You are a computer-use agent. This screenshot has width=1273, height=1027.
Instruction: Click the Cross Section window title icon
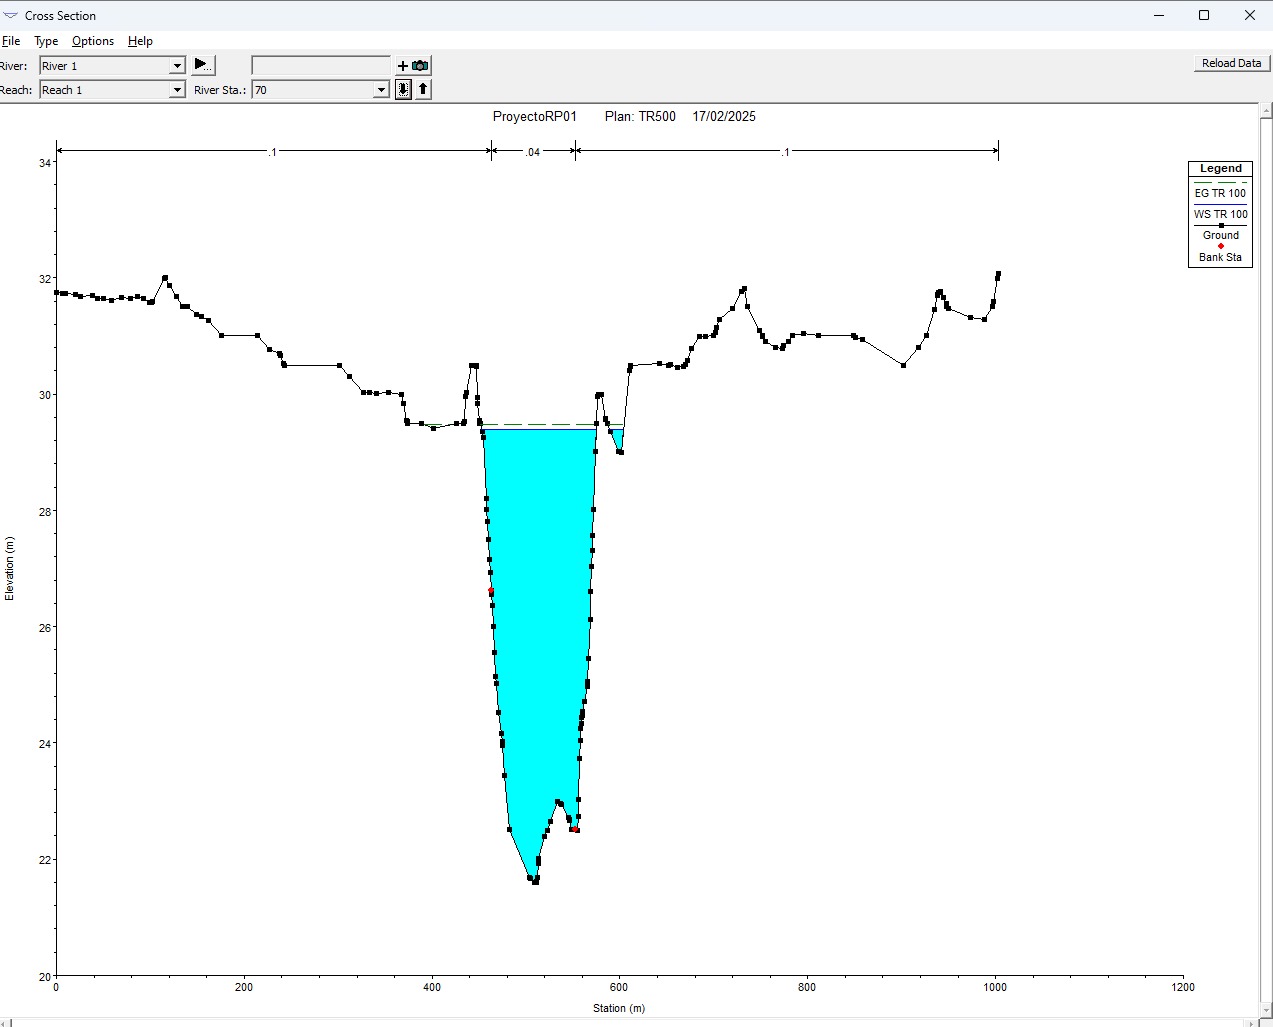11,16
